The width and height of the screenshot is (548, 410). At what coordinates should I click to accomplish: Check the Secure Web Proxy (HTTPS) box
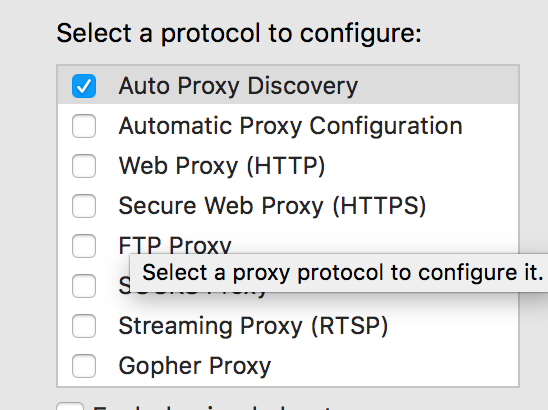(84, 206)
